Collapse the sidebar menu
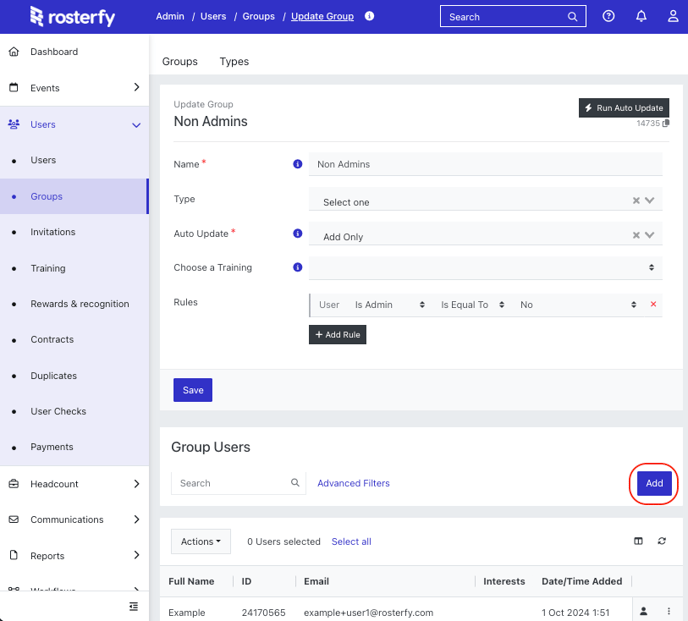This screenshot has width=688, height=621. pos(134,606)
